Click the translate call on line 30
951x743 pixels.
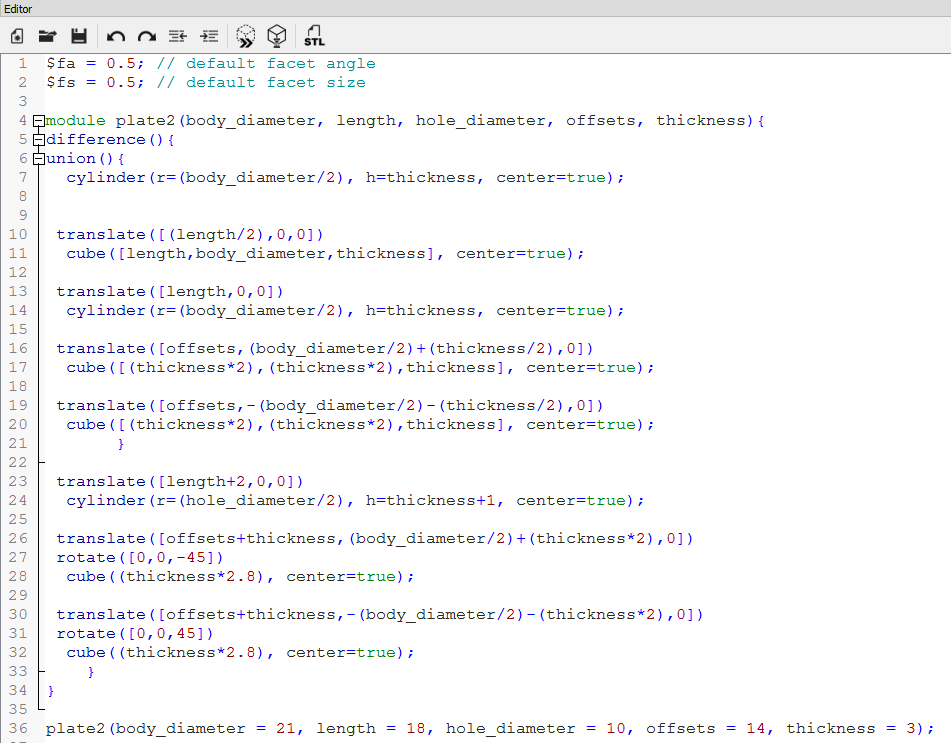point(380,614)
